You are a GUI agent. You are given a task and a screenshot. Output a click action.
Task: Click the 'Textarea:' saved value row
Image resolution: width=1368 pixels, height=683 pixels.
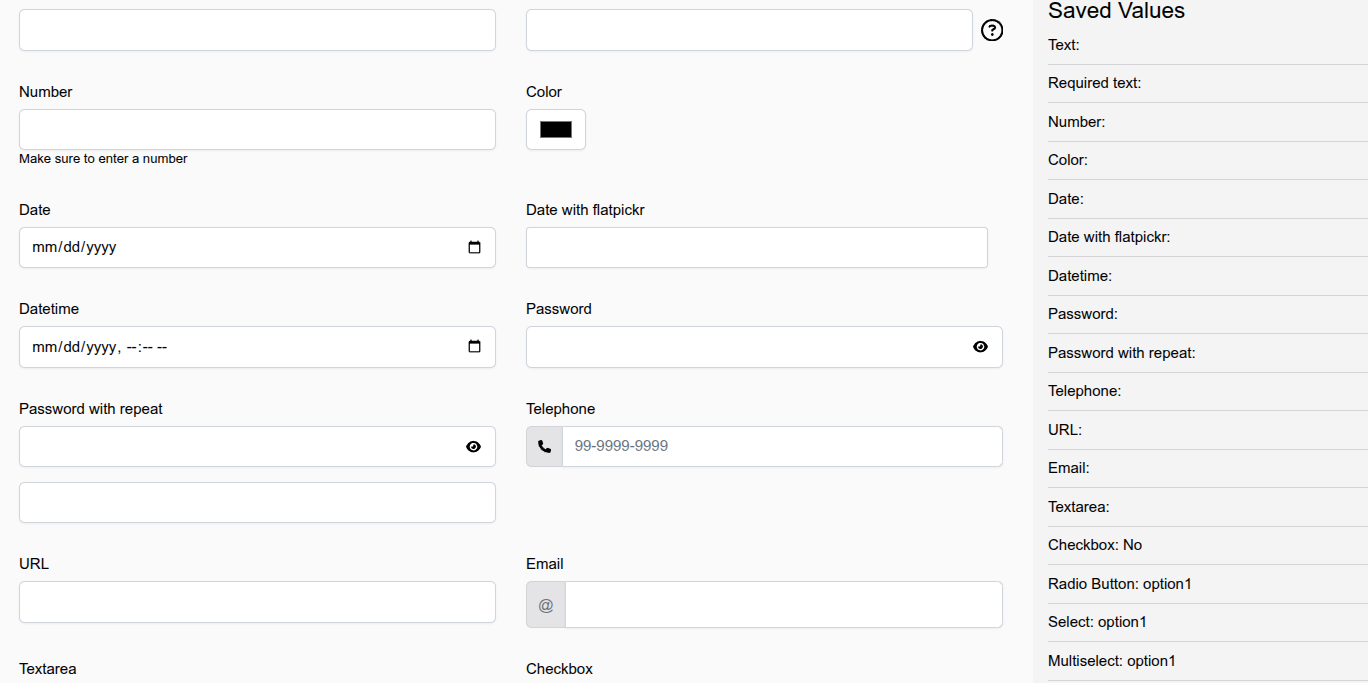coord(1208,507)
